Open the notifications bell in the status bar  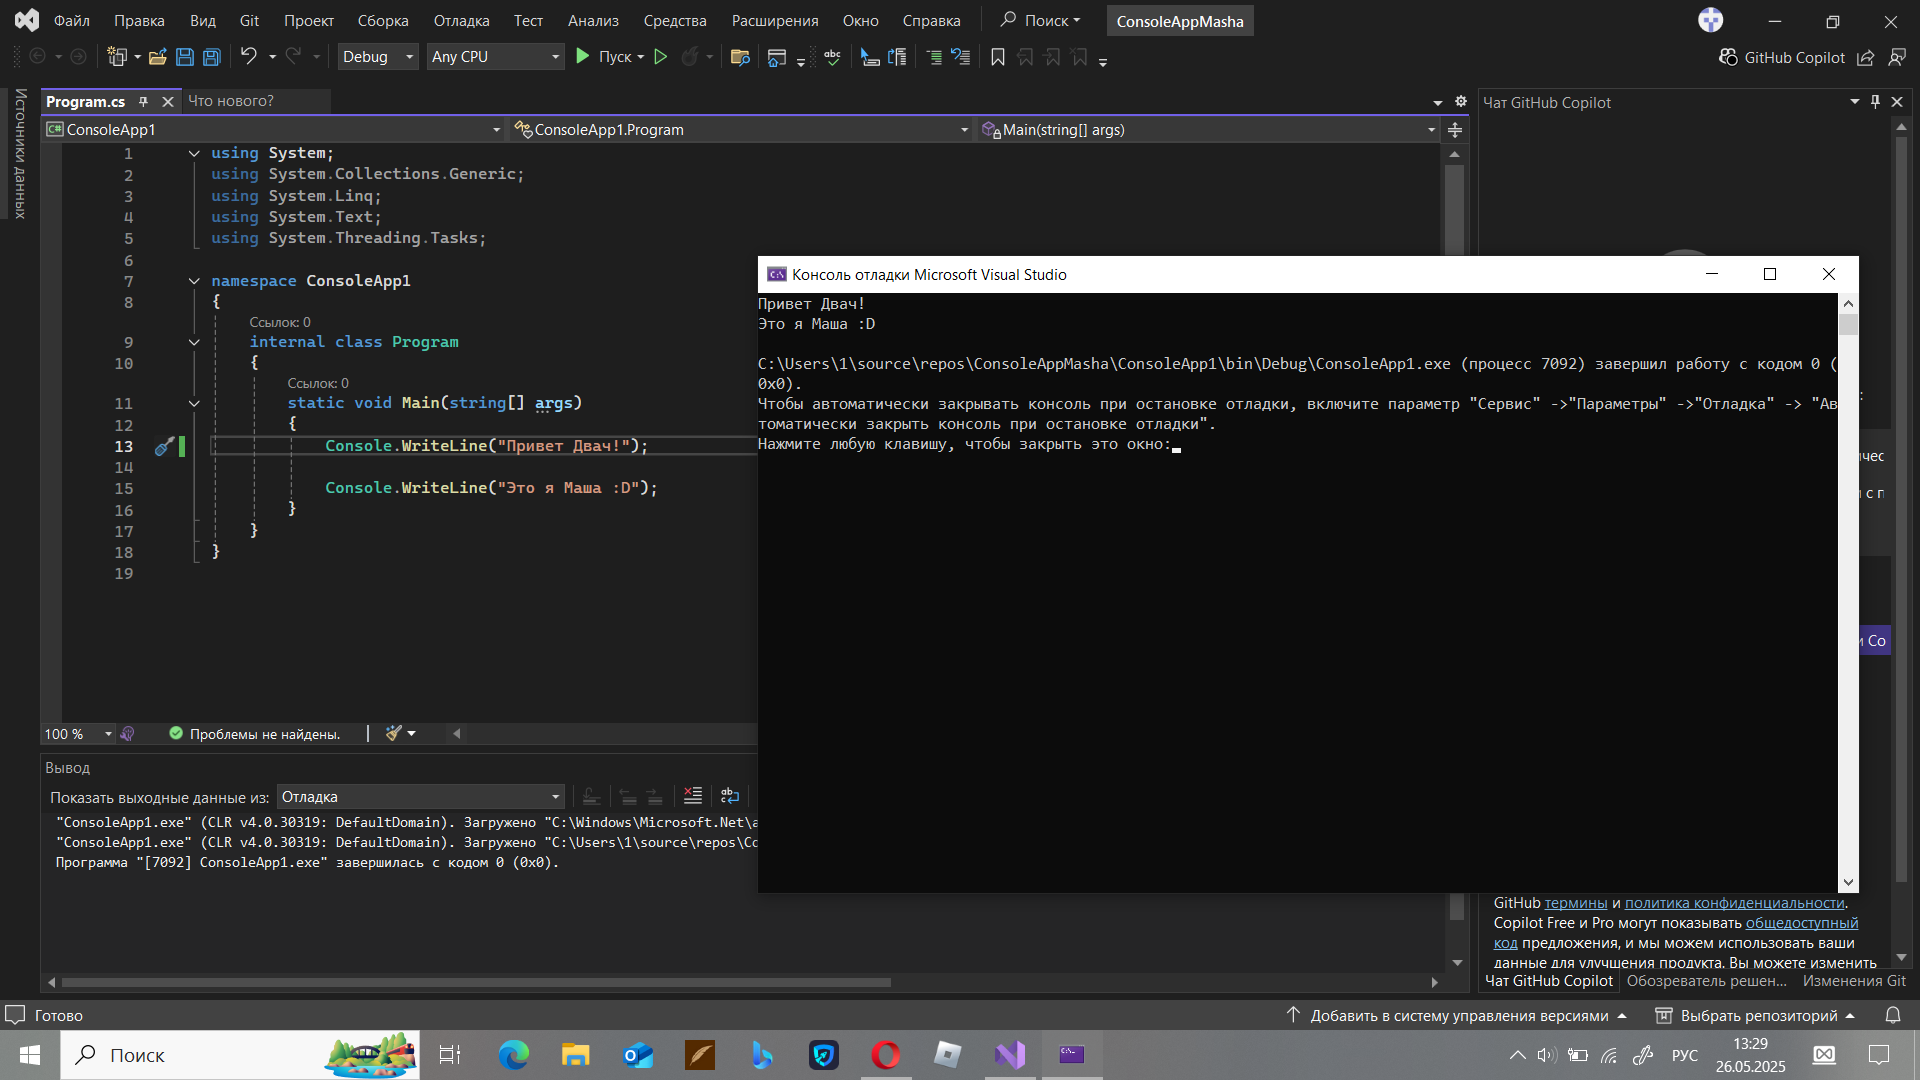click(x=1893, y=1015)
